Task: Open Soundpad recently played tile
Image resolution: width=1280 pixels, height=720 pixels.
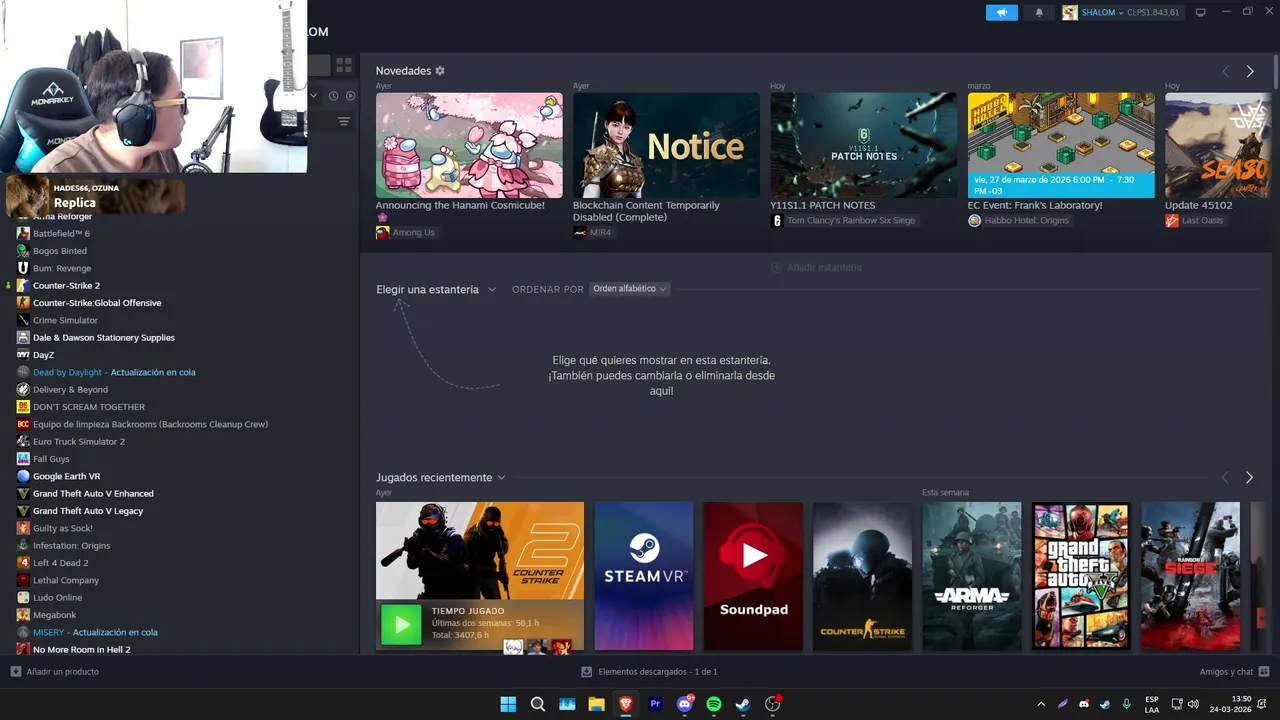Action: [753, 576]
